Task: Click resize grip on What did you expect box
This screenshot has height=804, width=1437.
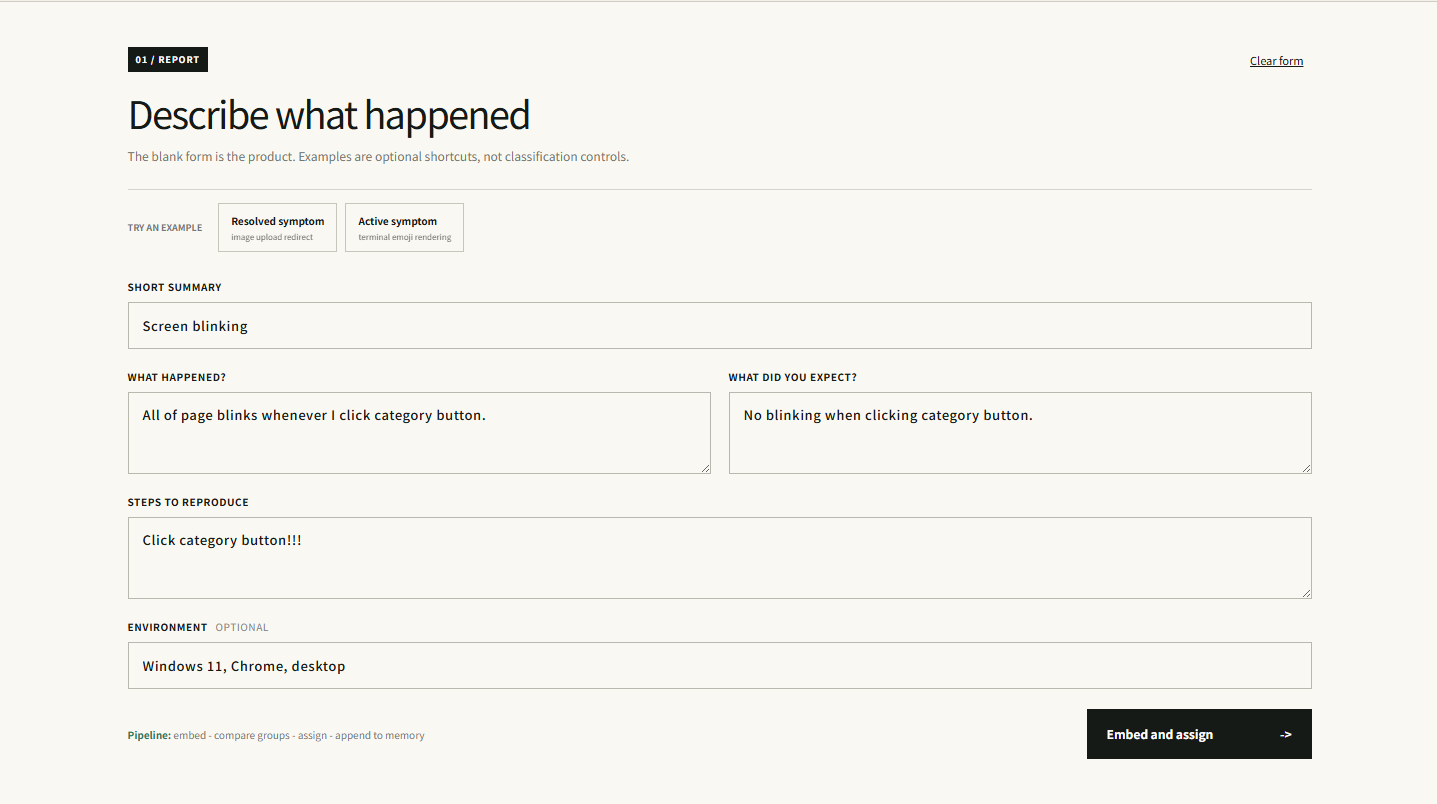Action: coord(1306,468)
